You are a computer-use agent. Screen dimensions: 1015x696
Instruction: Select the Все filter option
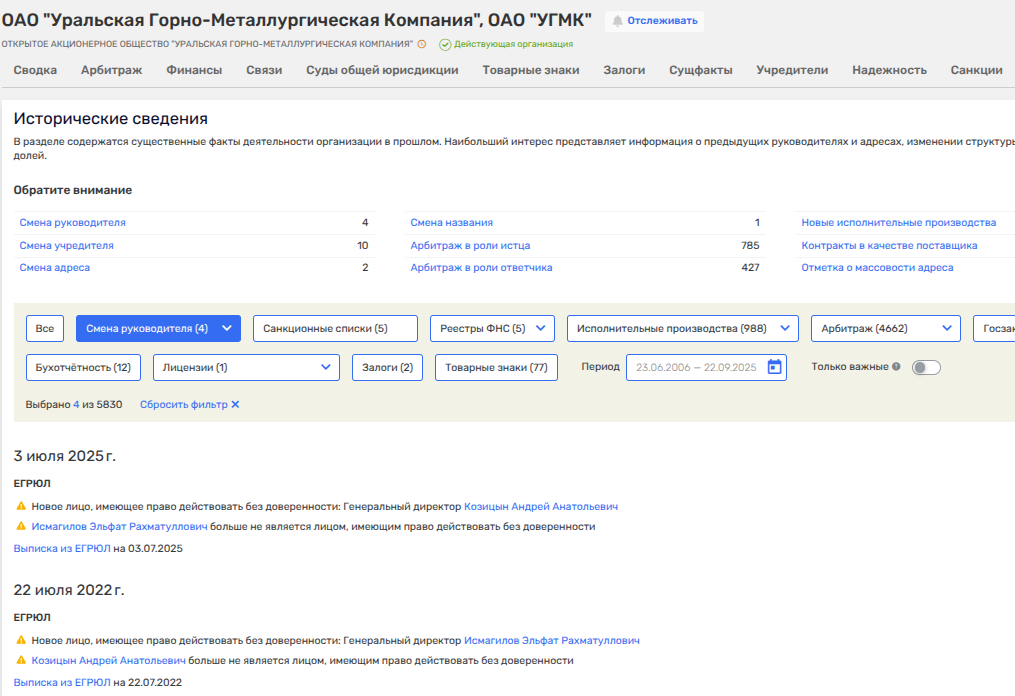point(45,328)
